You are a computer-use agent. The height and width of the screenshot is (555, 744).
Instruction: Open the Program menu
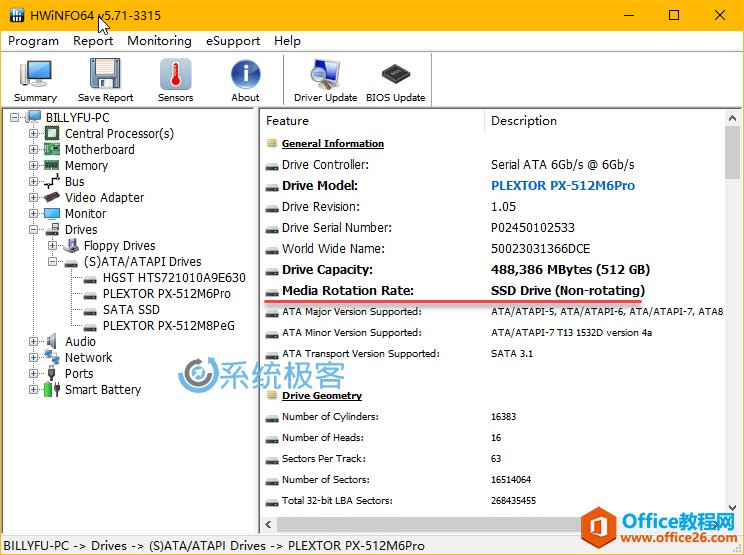33,41
